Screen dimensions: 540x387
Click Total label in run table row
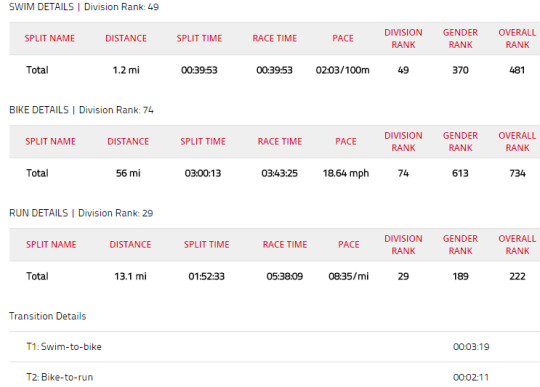click(x=37, y=276)
